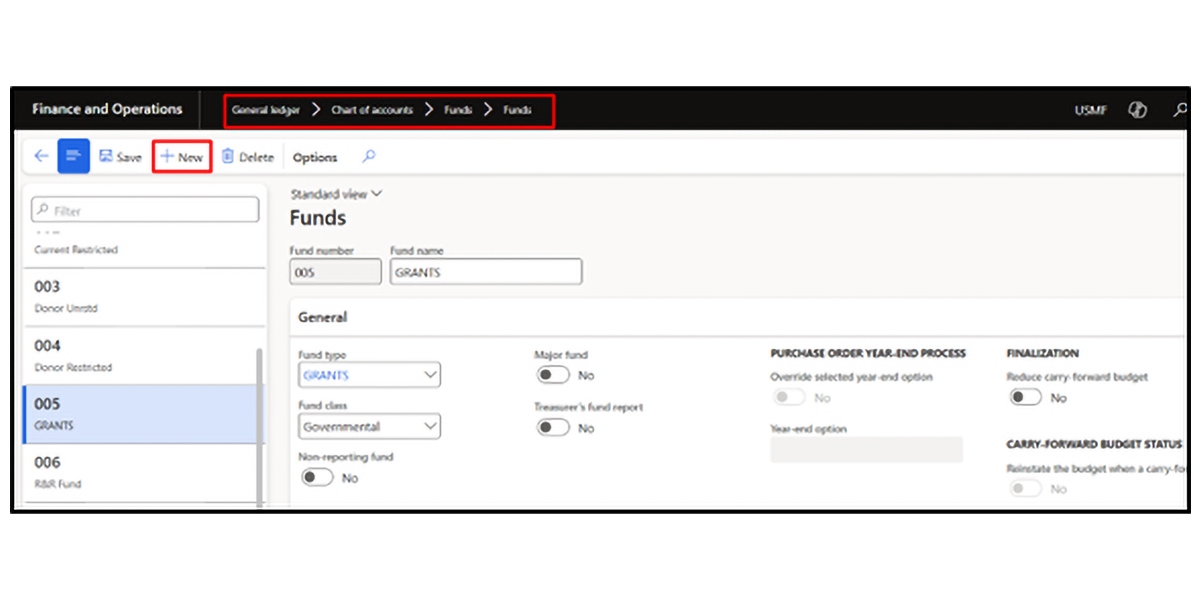Toggle the Major fund switch

point(552,375)
